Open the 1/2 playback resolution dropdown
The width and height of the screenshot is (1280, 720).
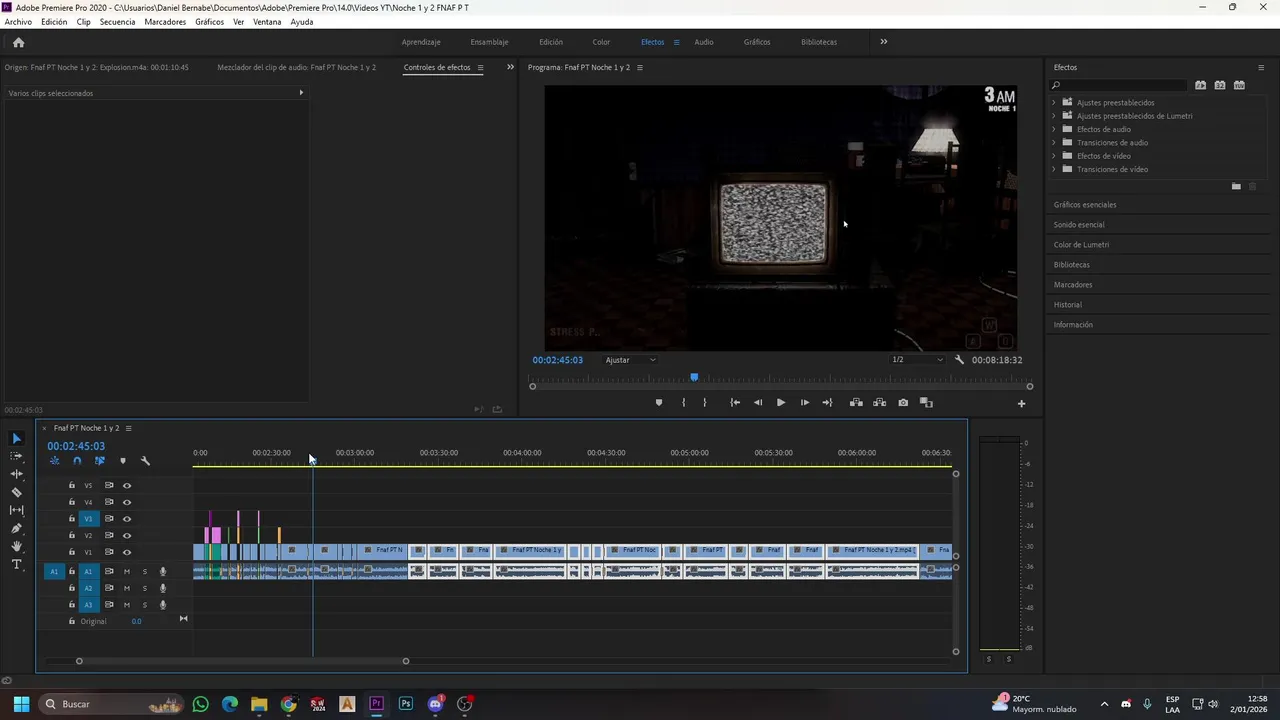[x=917, y=360]
